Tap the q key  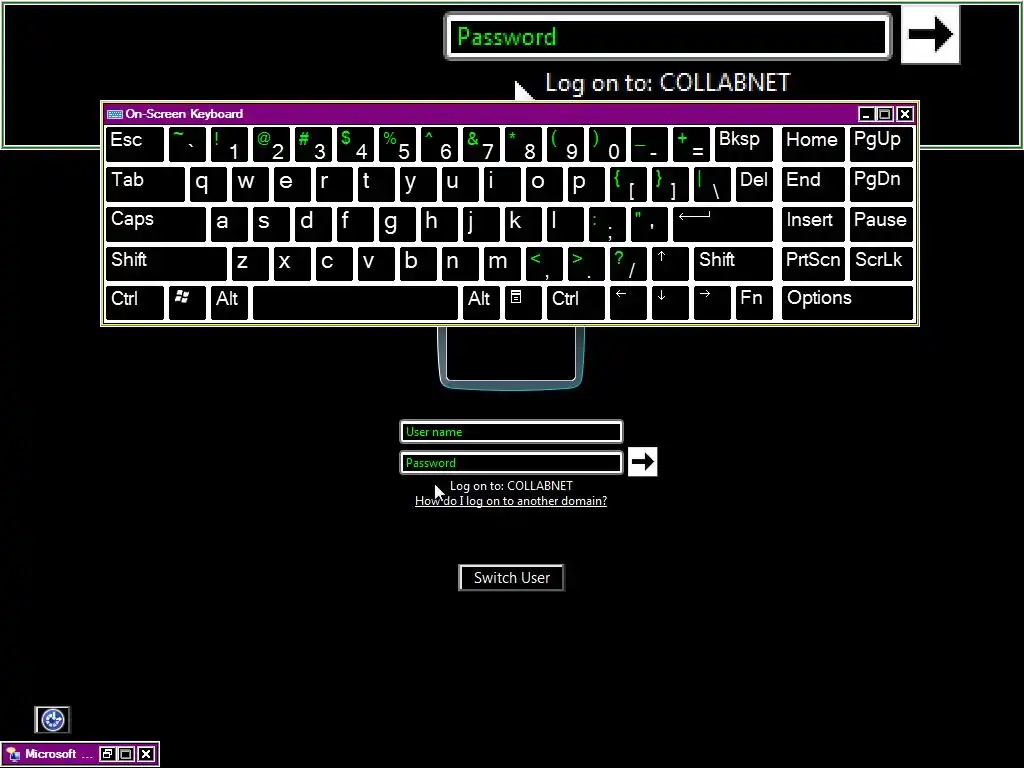click(208, 185)
